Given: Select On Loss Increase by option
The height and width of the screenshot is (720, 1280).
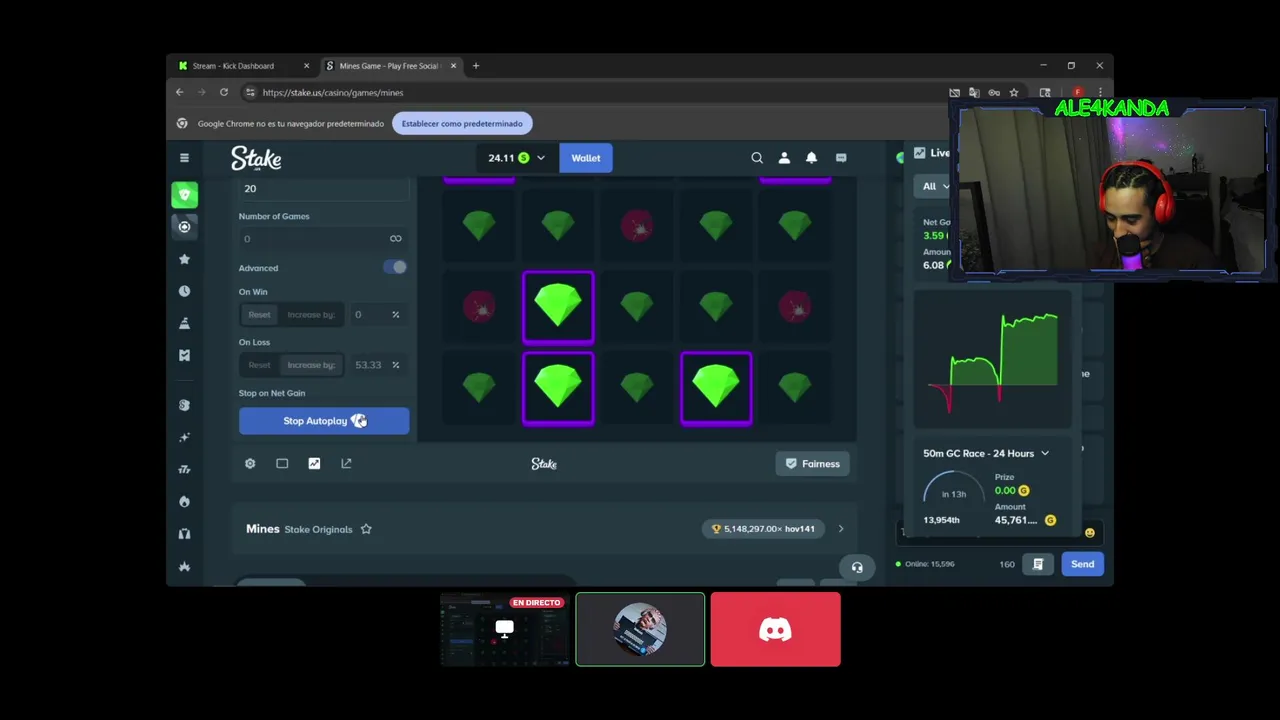Looking at the screenshot, I should (311, 365).
